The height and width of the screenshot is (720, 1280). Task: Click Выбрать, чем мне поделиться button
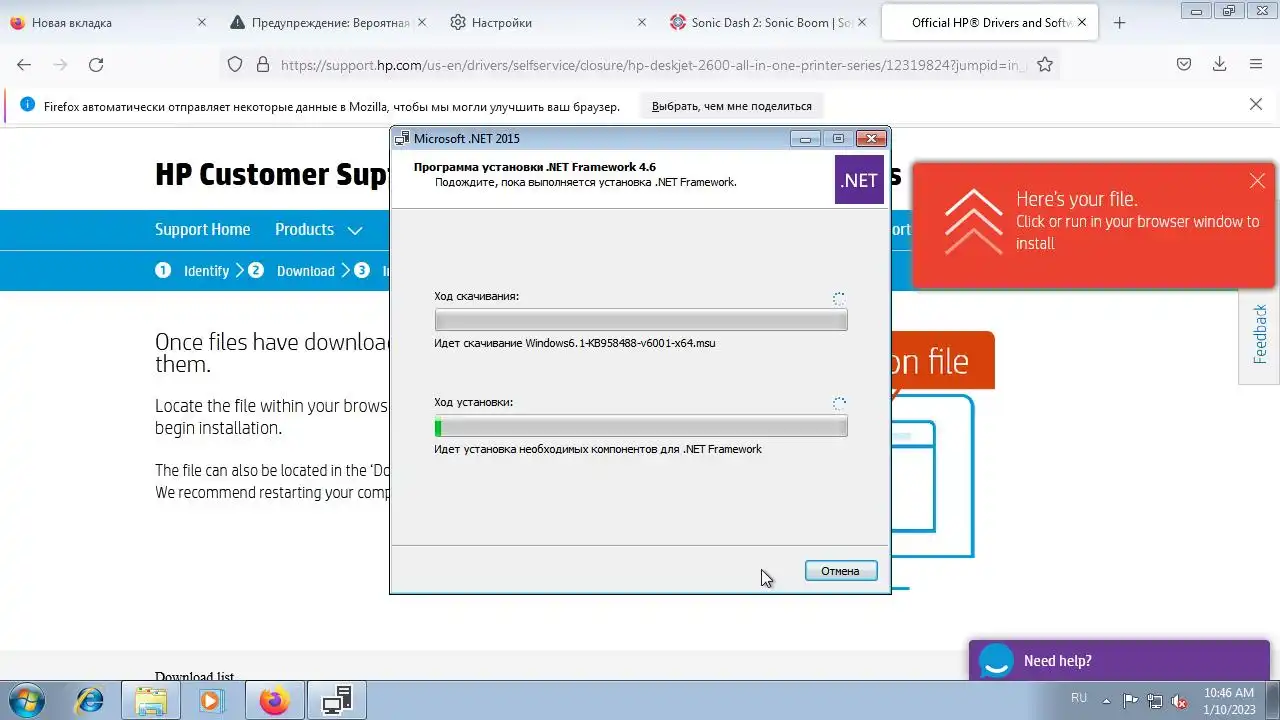coord(732,106)
